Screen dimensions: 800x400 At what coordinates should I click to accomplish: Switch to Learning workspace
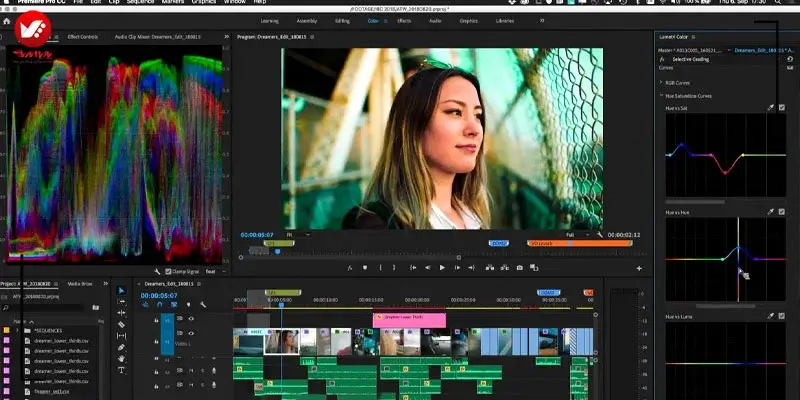[x=269, y=21]
